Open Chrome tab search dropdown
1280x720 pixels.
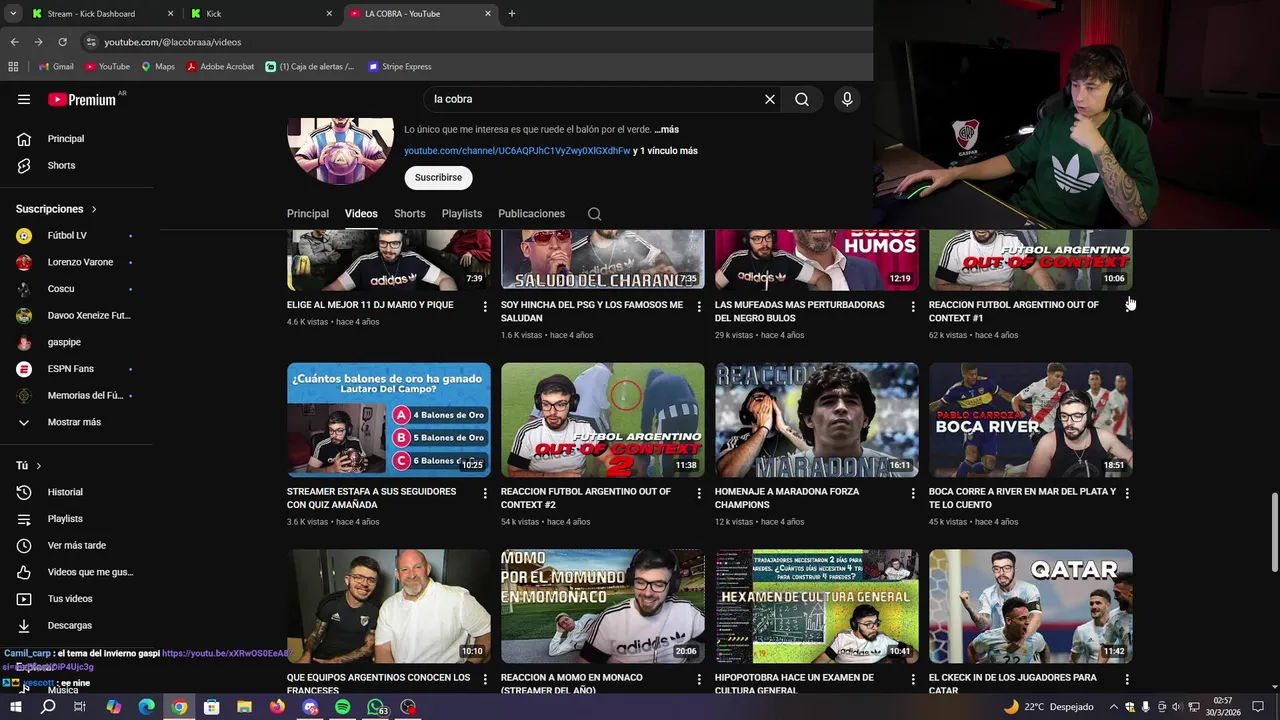[x=13, y=14]
